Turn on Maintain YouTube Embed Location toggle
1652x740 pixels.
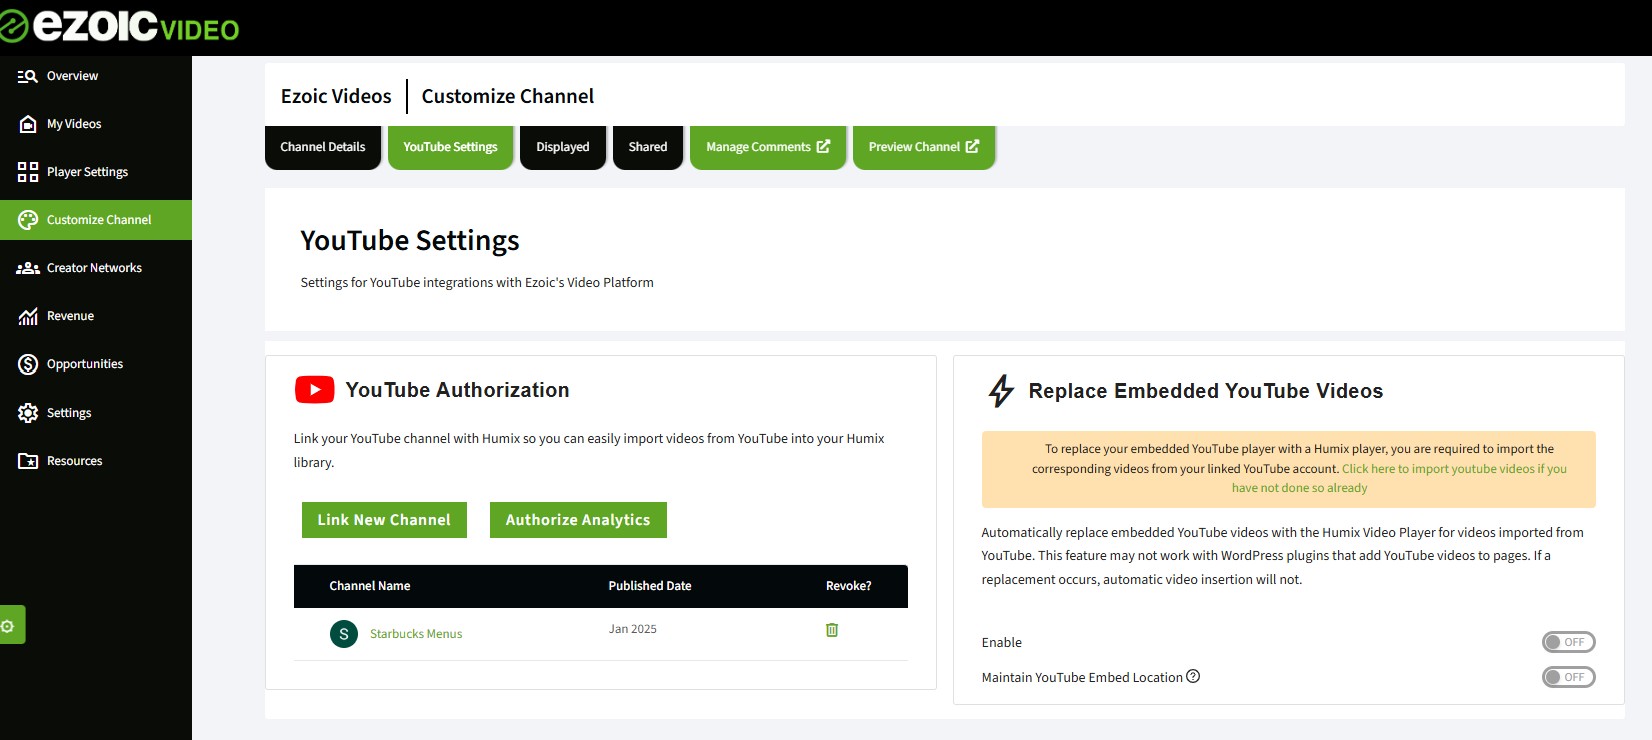coord(1568,677)
